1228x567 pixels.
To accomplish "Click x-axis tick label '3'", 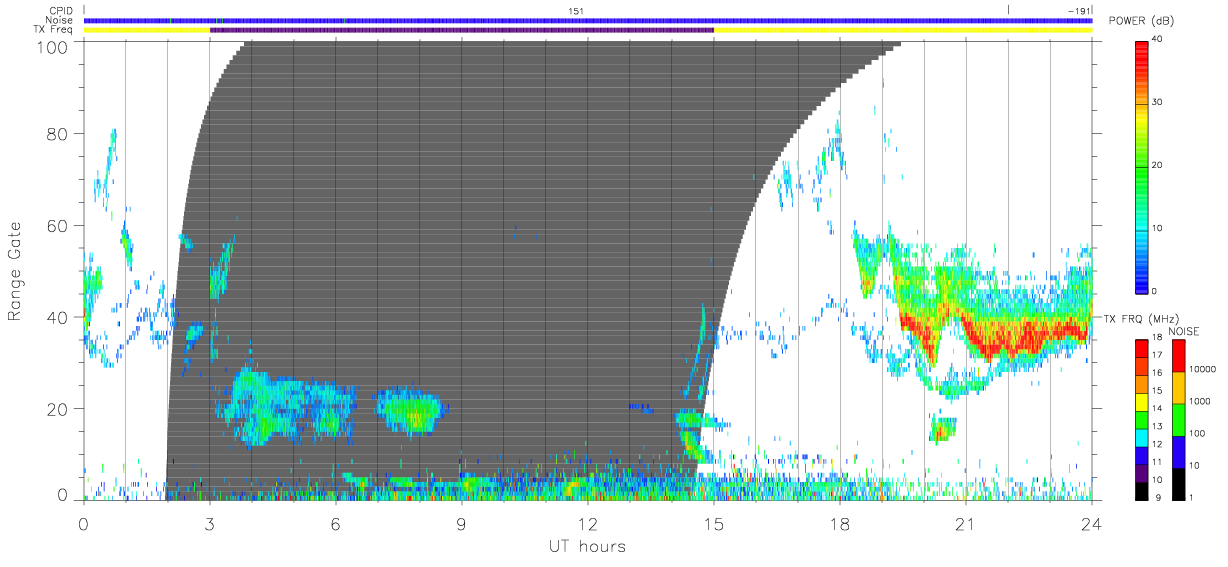I will [210, 523].
